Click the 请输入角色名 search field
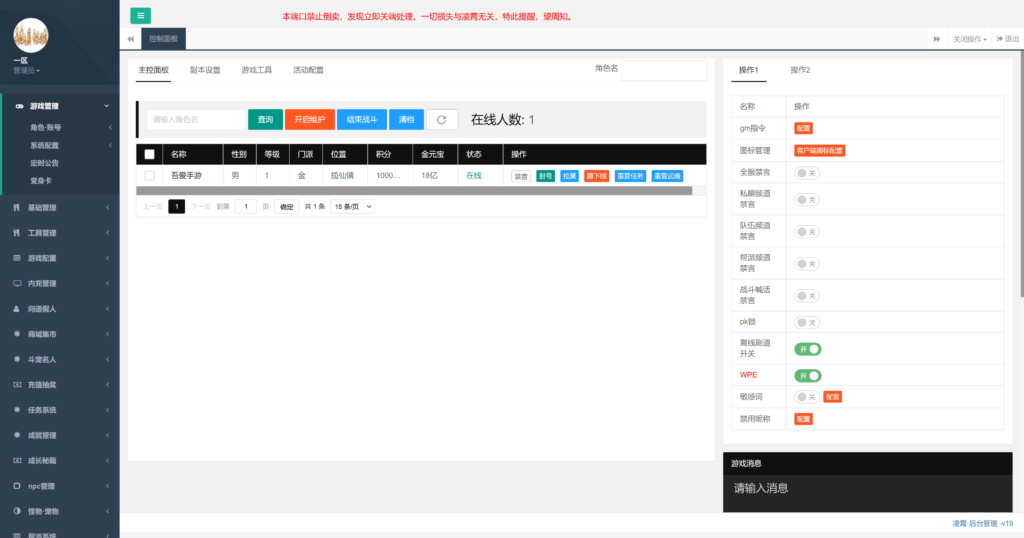1024x538 pixels. point(196,119)
